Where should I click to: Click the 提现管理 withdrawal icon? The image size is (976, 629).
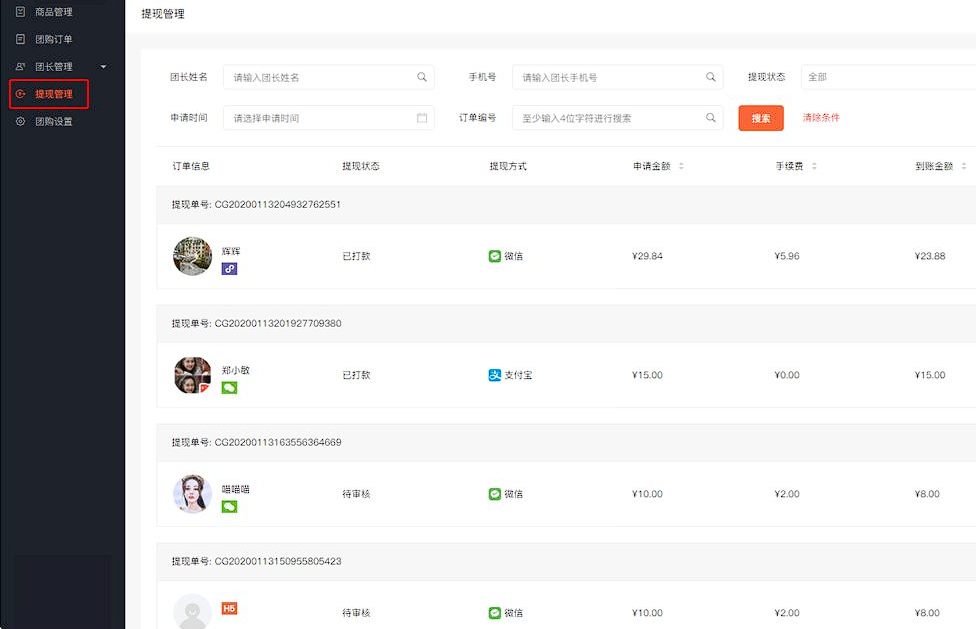pos(21,94)
